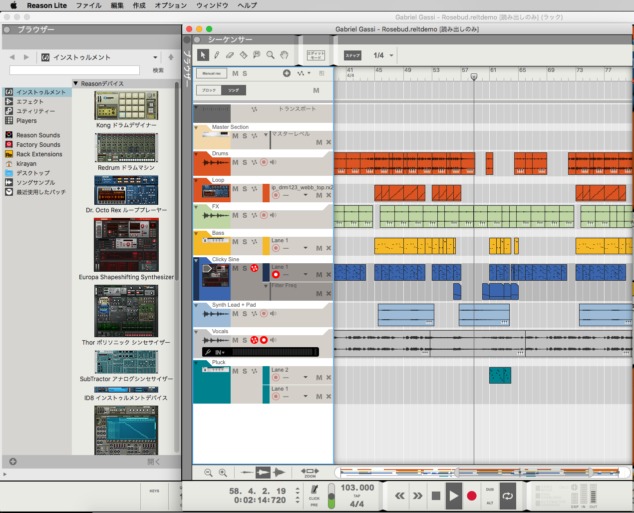
Task: Open the 編集 menu
Action: click(117, 5)
